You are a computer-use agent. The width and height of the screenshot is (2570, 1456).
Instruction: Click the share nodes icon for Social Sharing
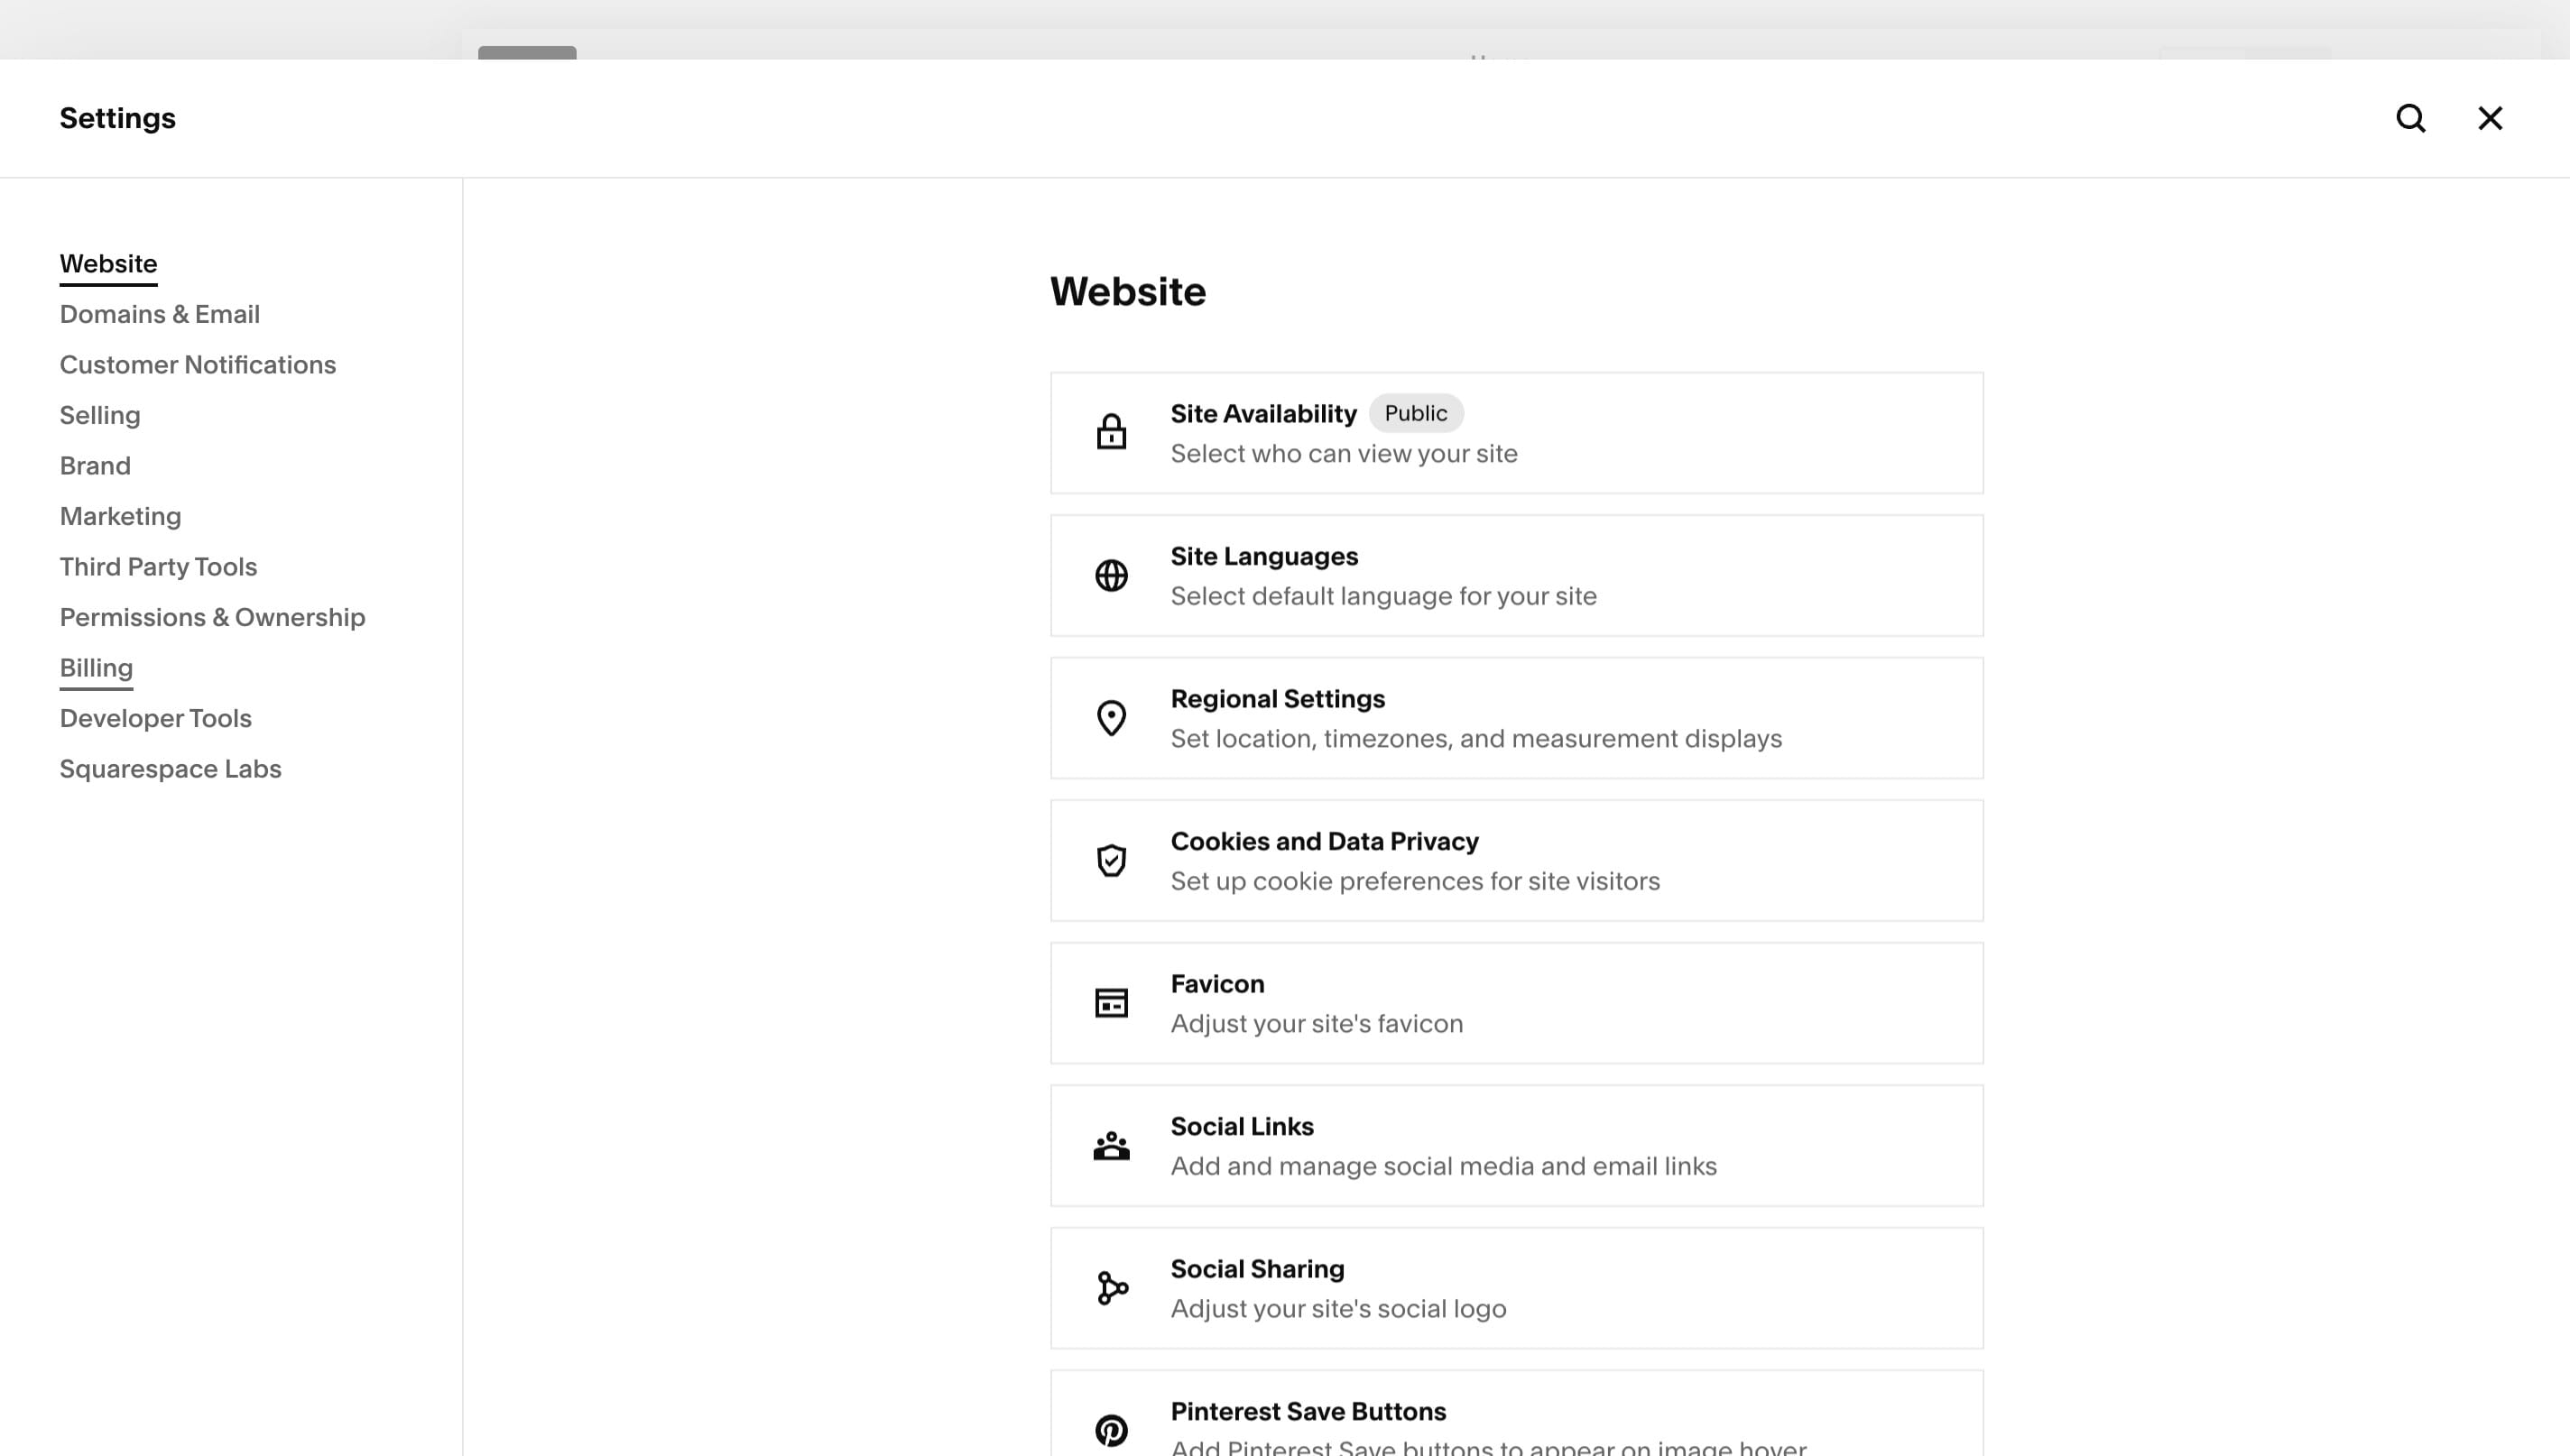point(1111,1288)
